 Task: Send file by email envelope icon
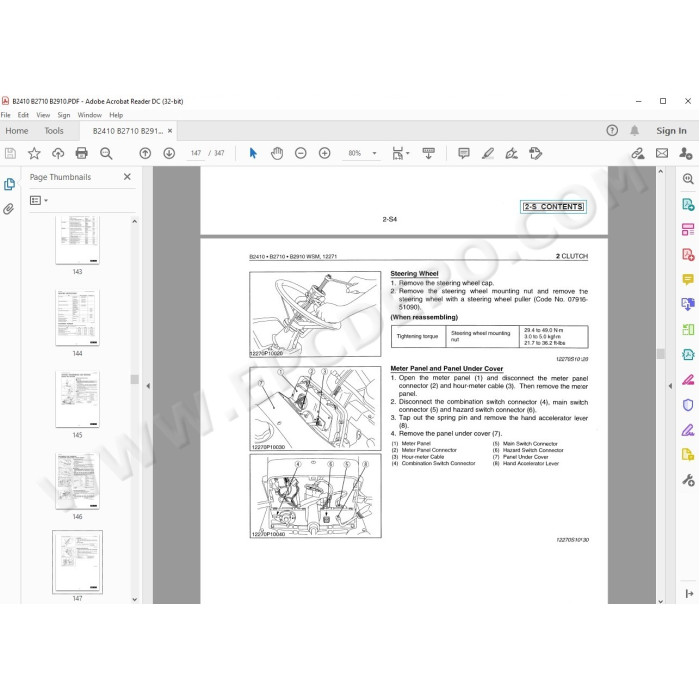pos(662,154)
